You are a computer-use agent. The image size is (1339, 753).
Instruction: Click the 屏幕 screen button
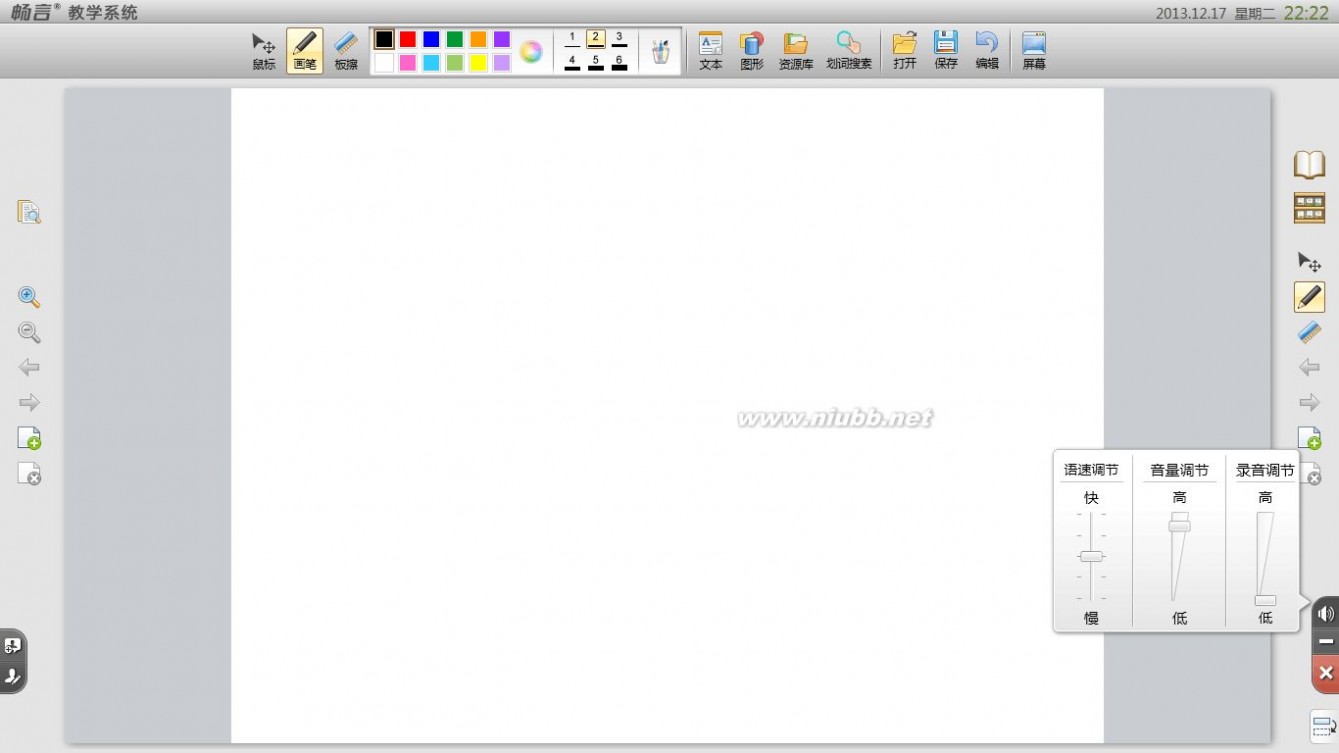click(1034, 51)
